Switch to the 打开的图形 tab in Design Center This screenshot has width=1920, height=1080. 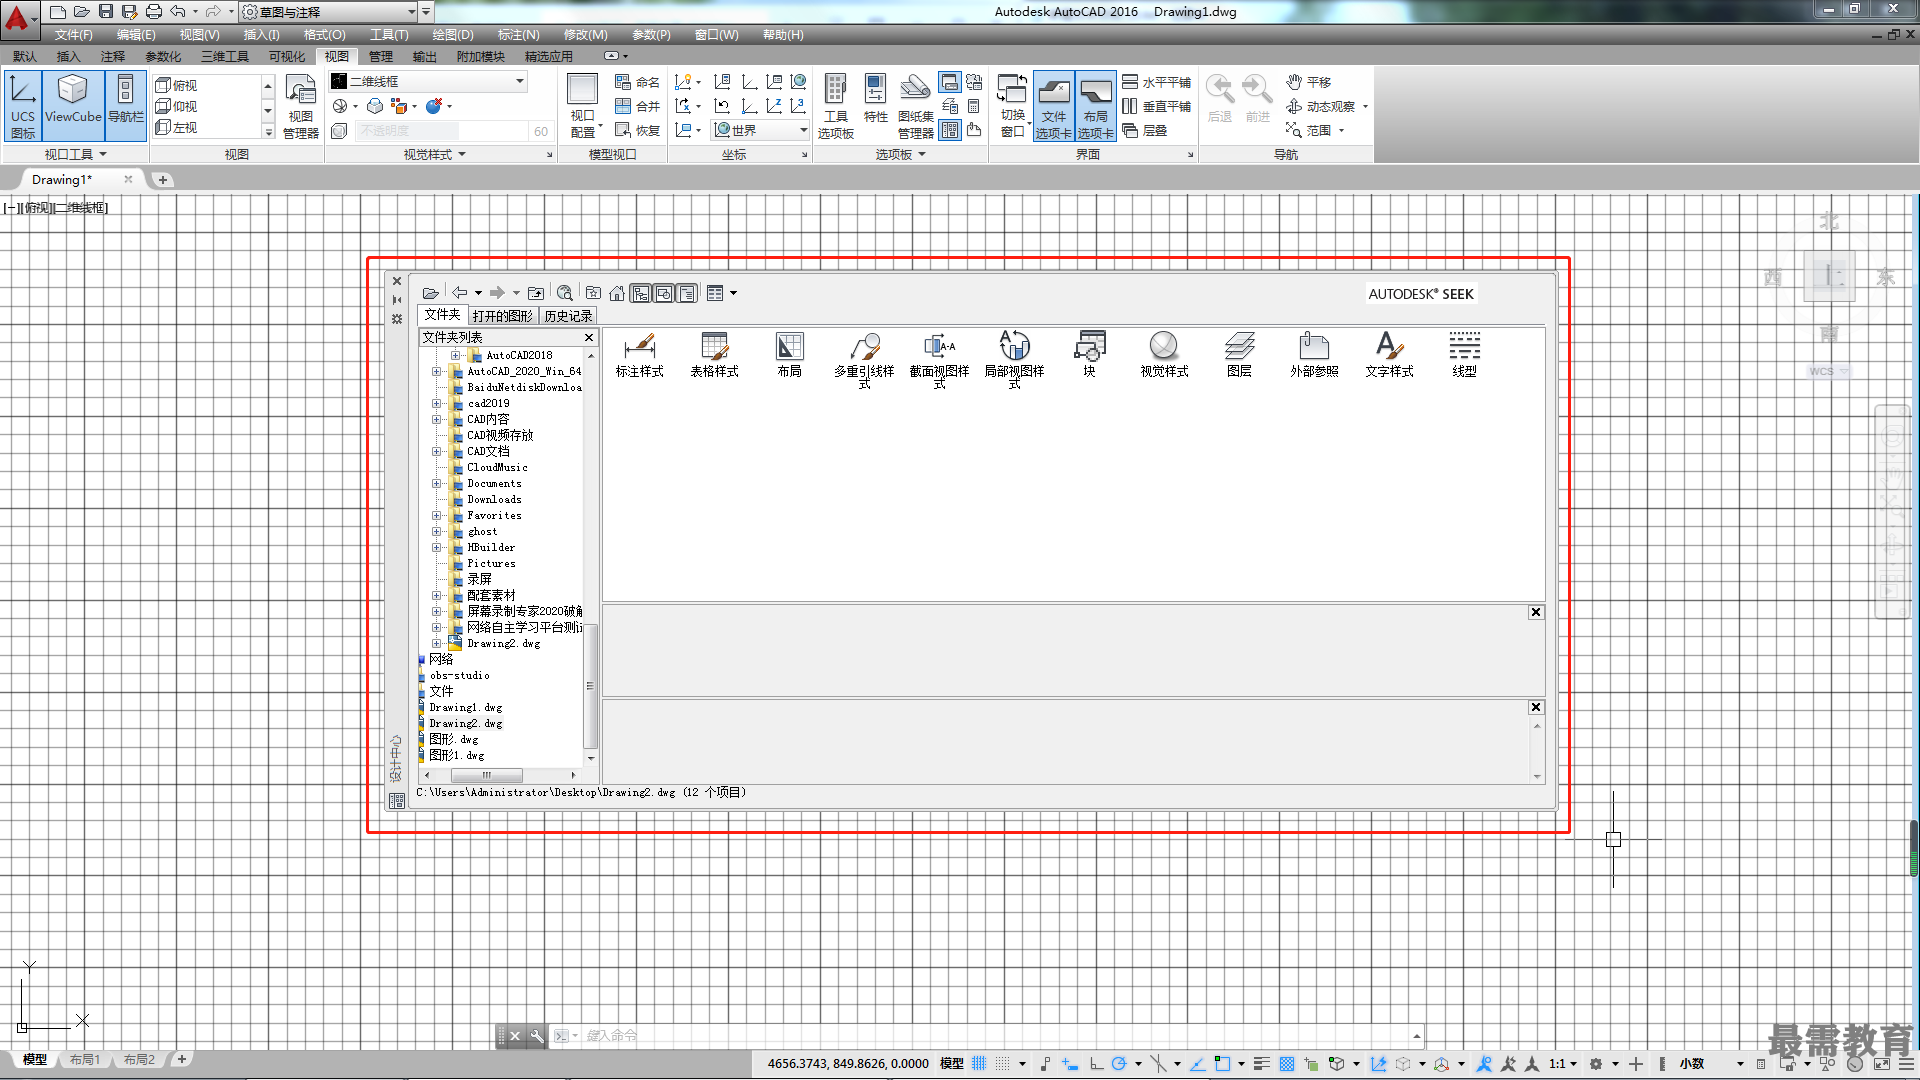[502, 316]
